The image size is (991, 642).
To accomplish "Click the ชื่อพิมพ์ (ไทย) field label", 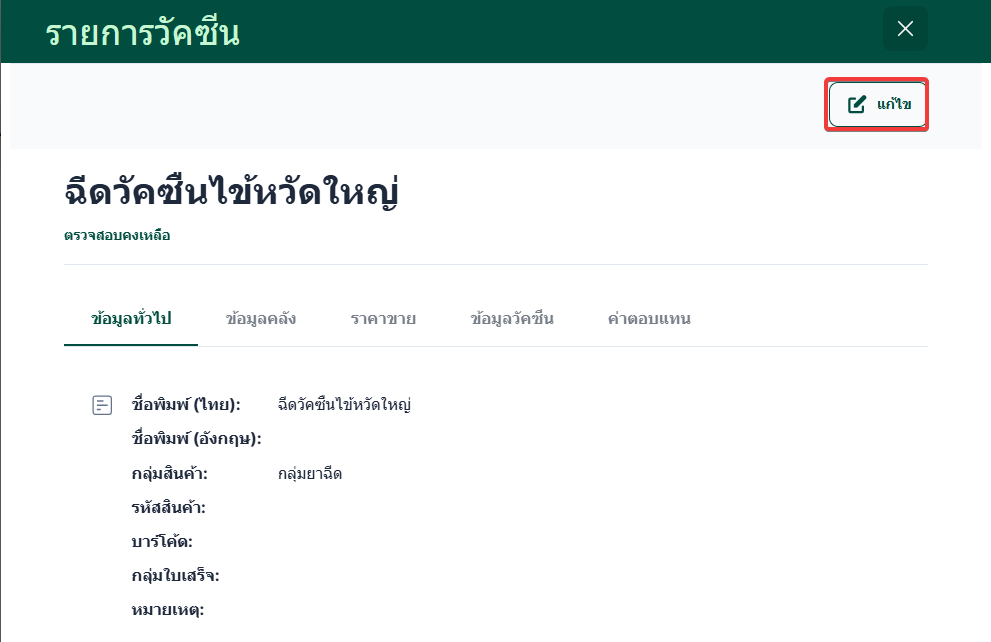I will (187, 405).
